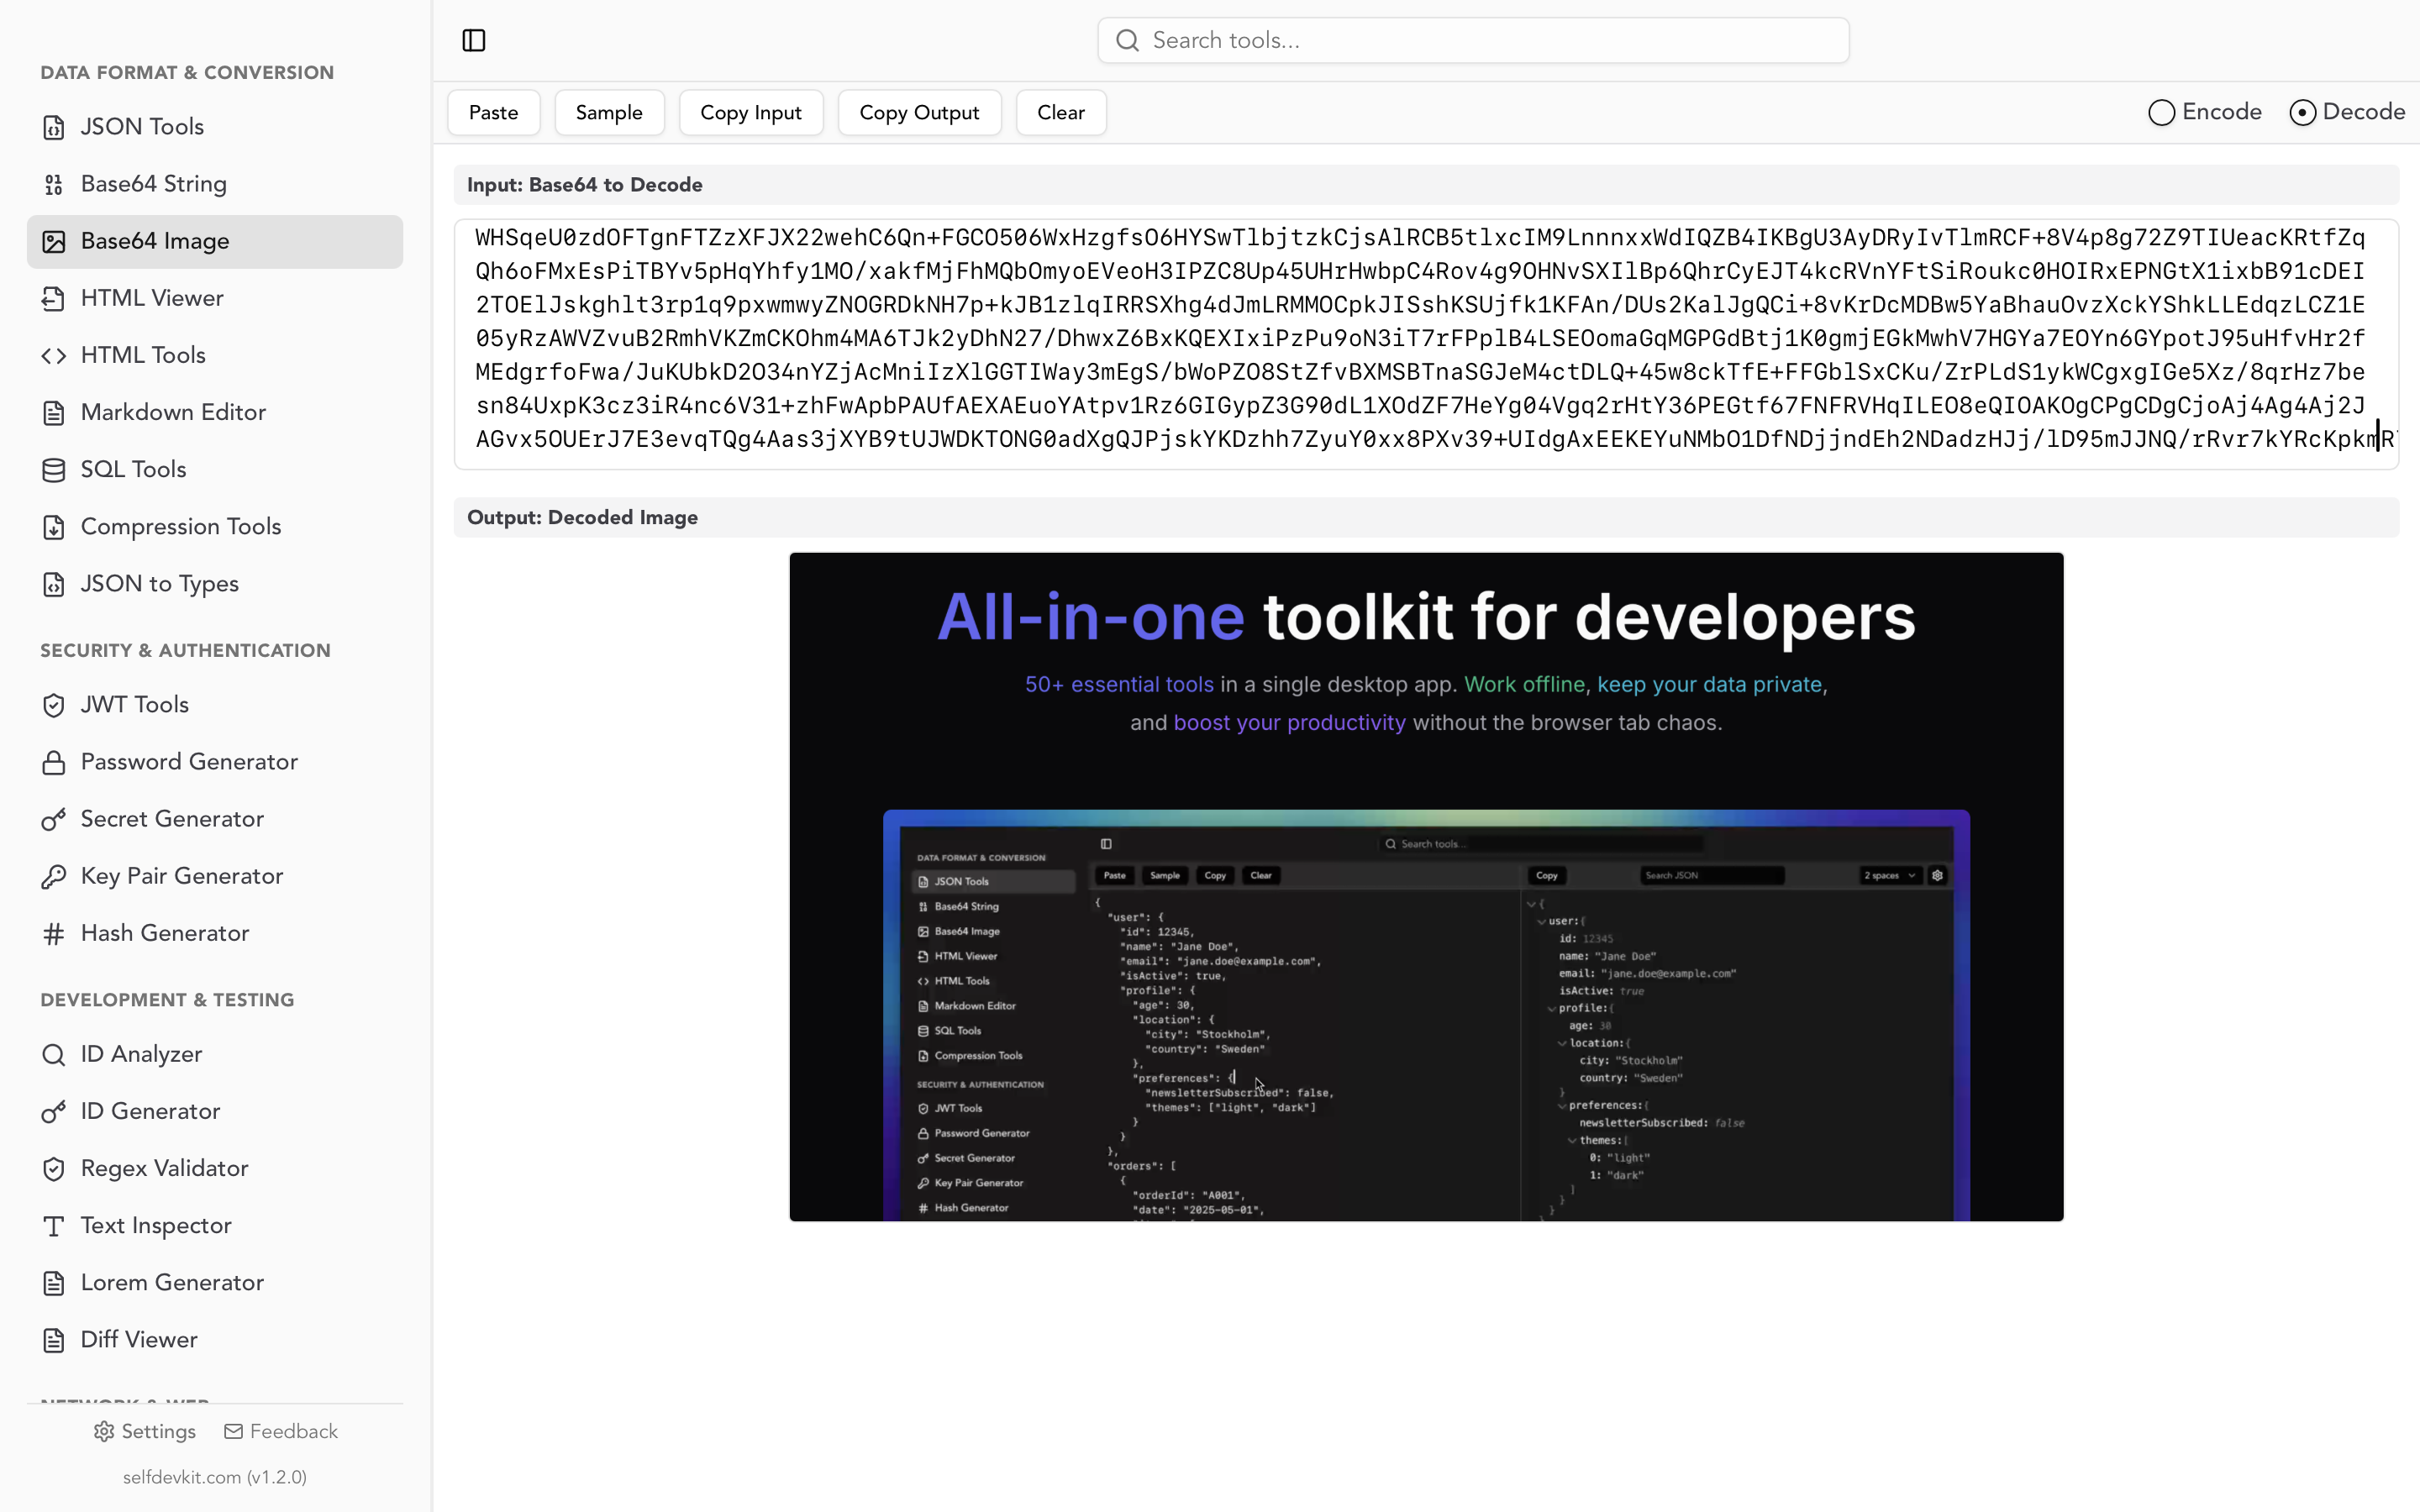Click the Base64 String icon
Image resolution: width=2420 pixels, height=1512 pixels.
[54, 185]
